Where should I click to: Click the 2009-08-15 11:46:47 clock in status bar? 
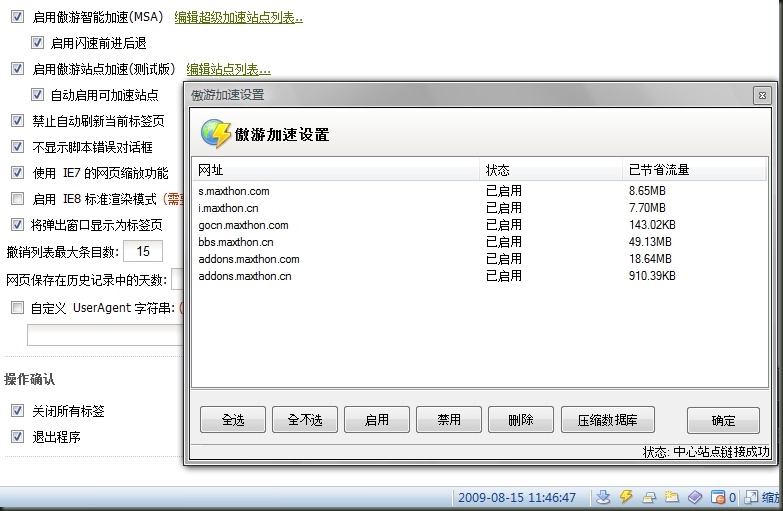click(517, 498)
